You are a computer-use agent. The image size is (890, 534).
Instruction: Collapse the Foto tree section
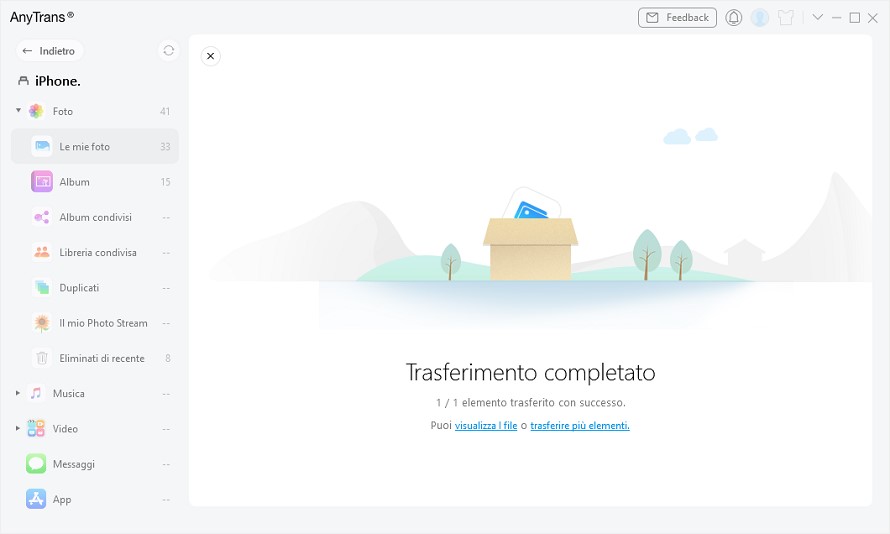coord(18,111)
